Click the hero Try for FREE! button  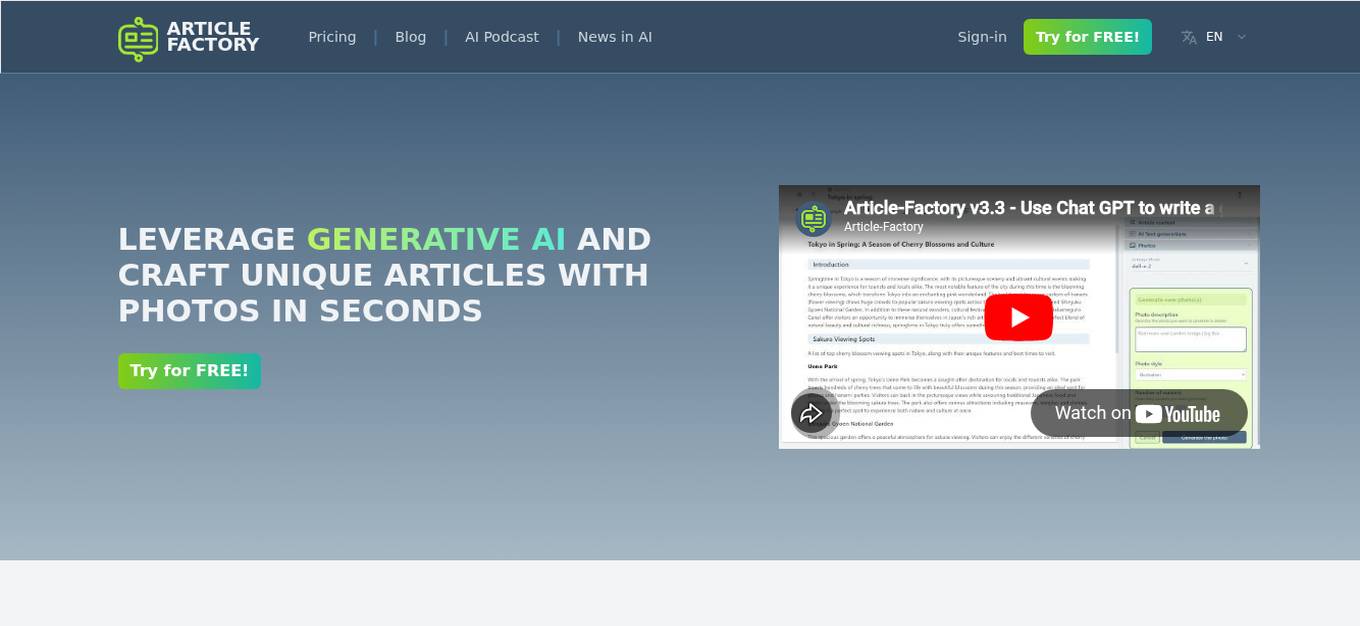click(189, 370)
